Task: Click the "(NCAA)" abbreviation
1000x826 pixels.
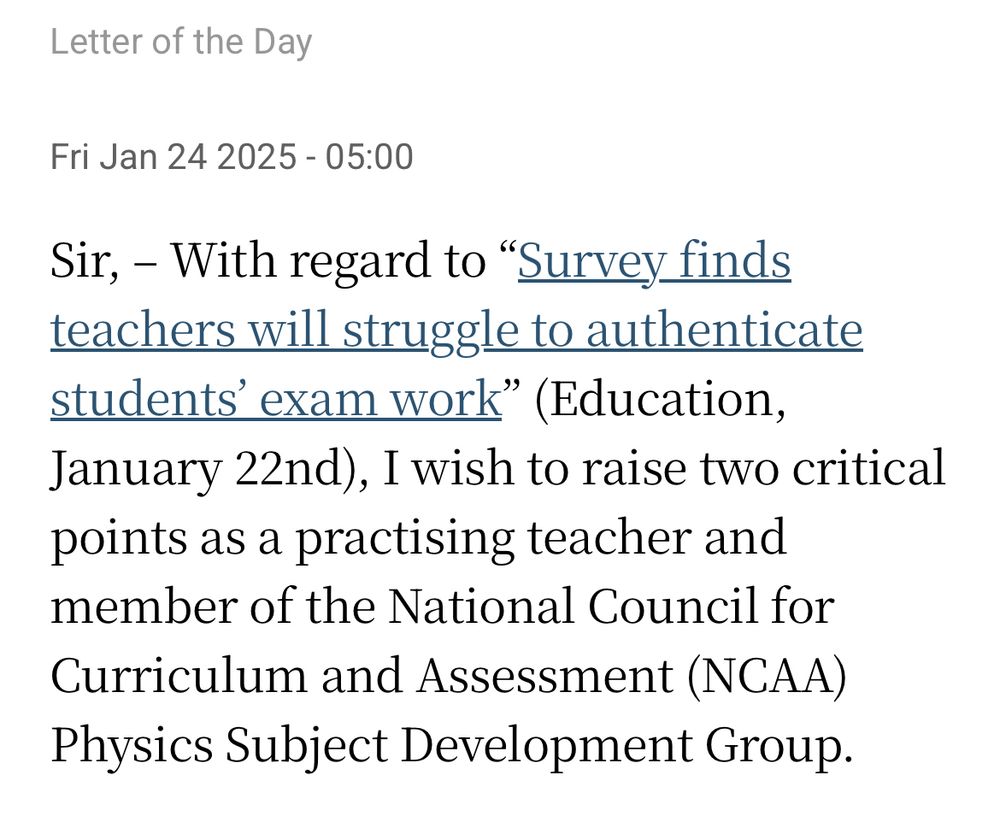Action: (x=767, y=676)
